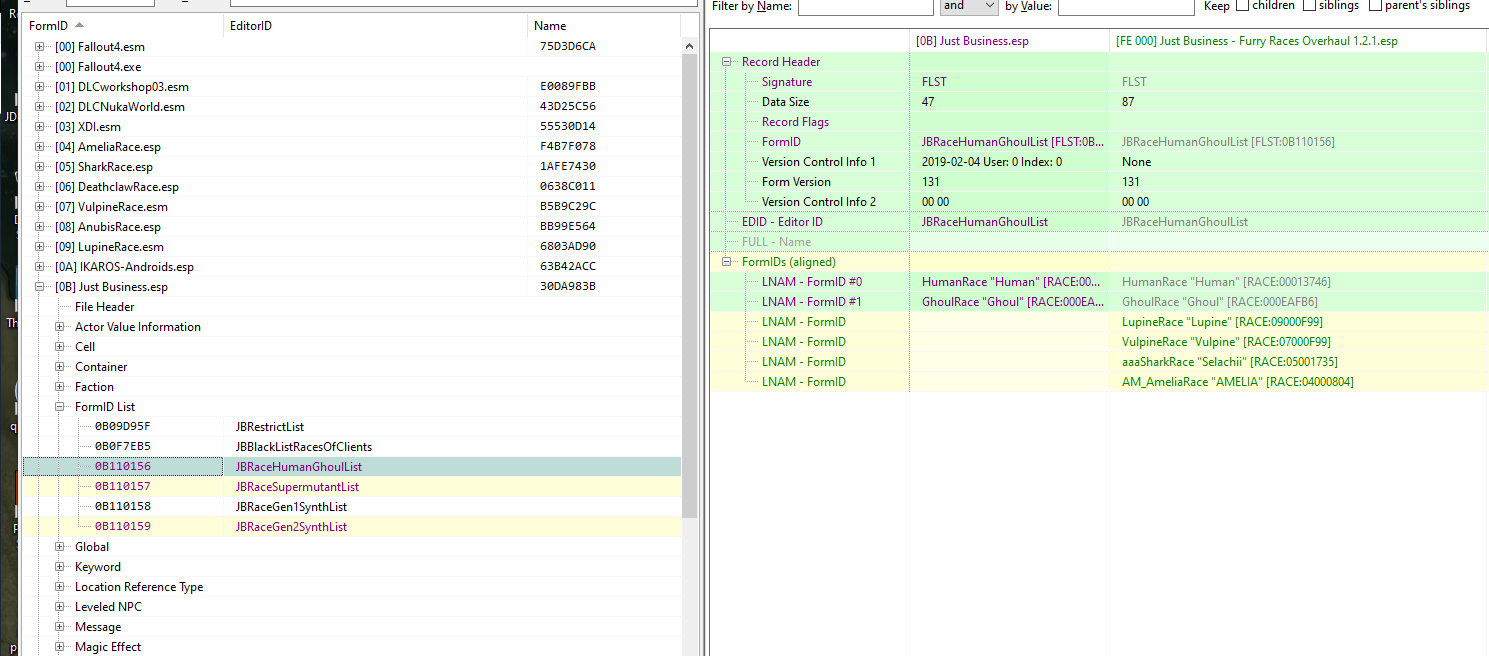Select the Furry Races Overhaul 1.2.1.esp column header
The image size is (1489, 656).
click(1298, 41)
